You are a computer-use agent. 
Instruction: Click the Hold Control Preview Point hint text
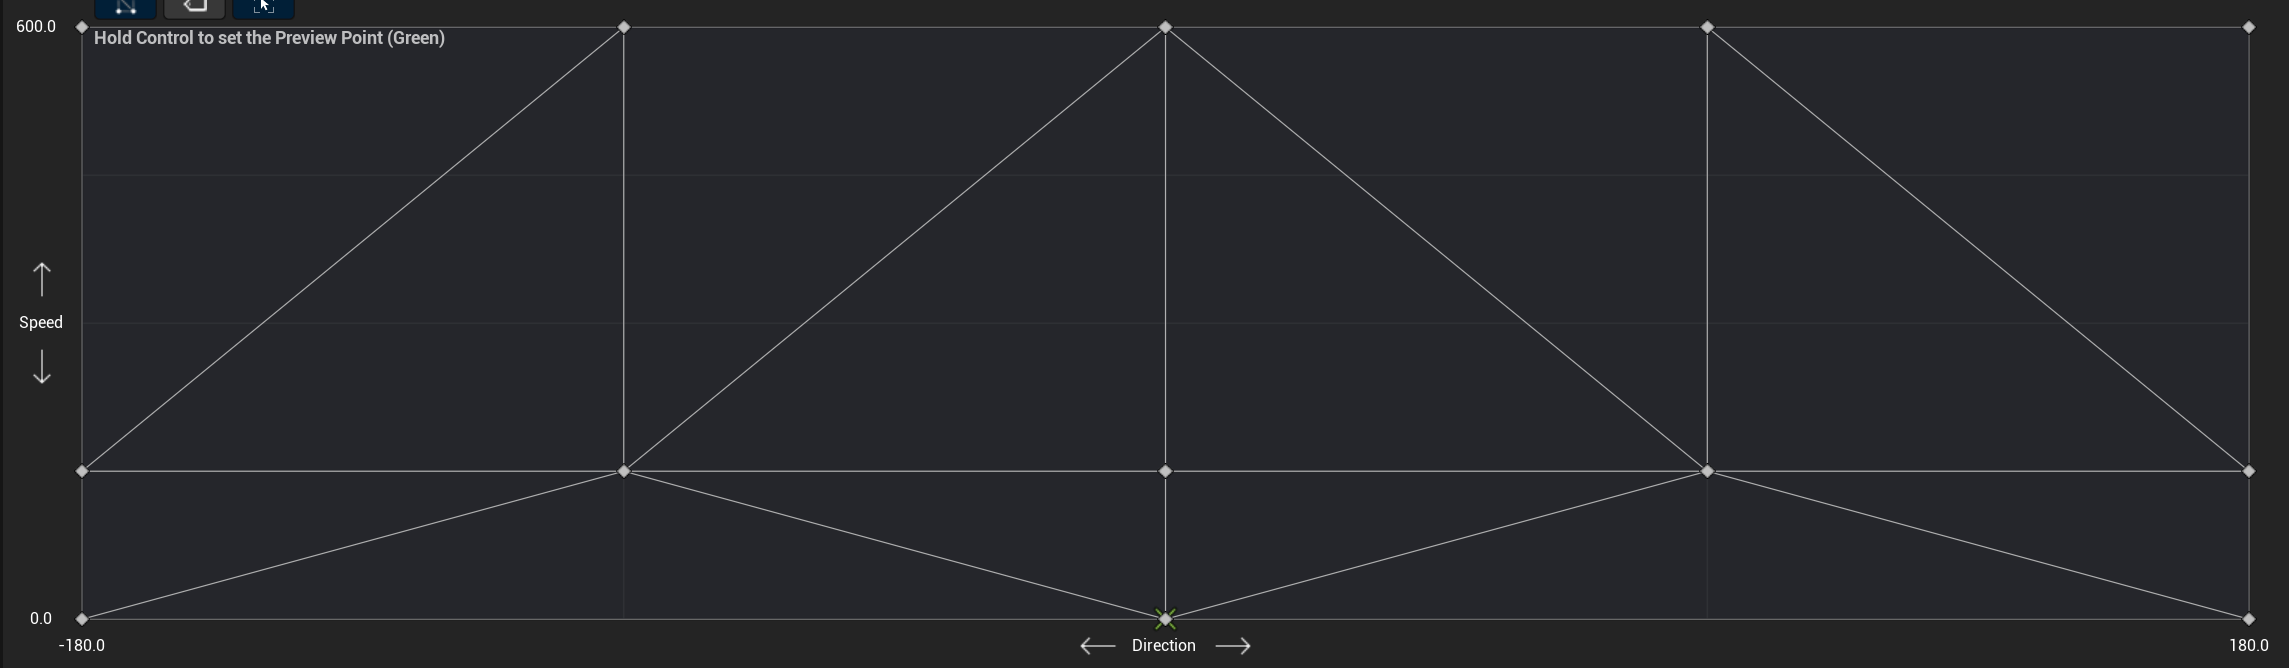pos(270,38)
